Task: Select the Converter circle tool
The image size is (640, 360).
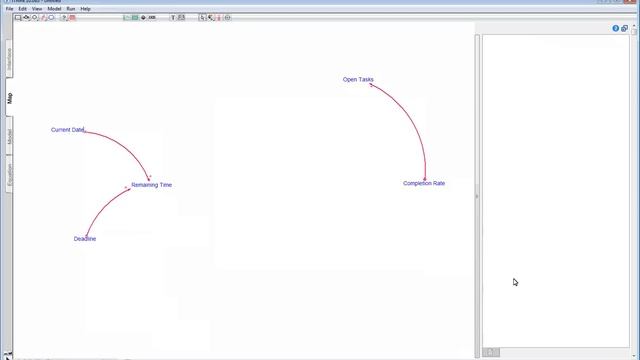Action: [35, 18]
